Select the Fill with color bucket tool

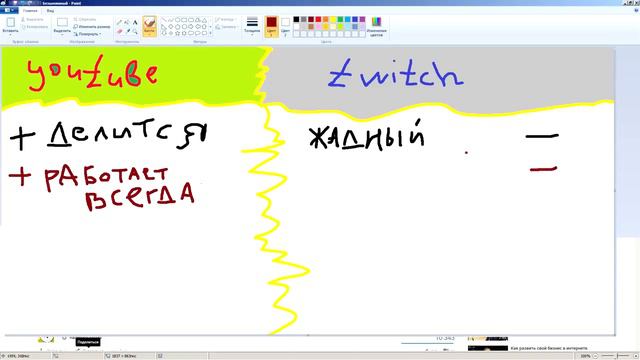coord(127,22)
